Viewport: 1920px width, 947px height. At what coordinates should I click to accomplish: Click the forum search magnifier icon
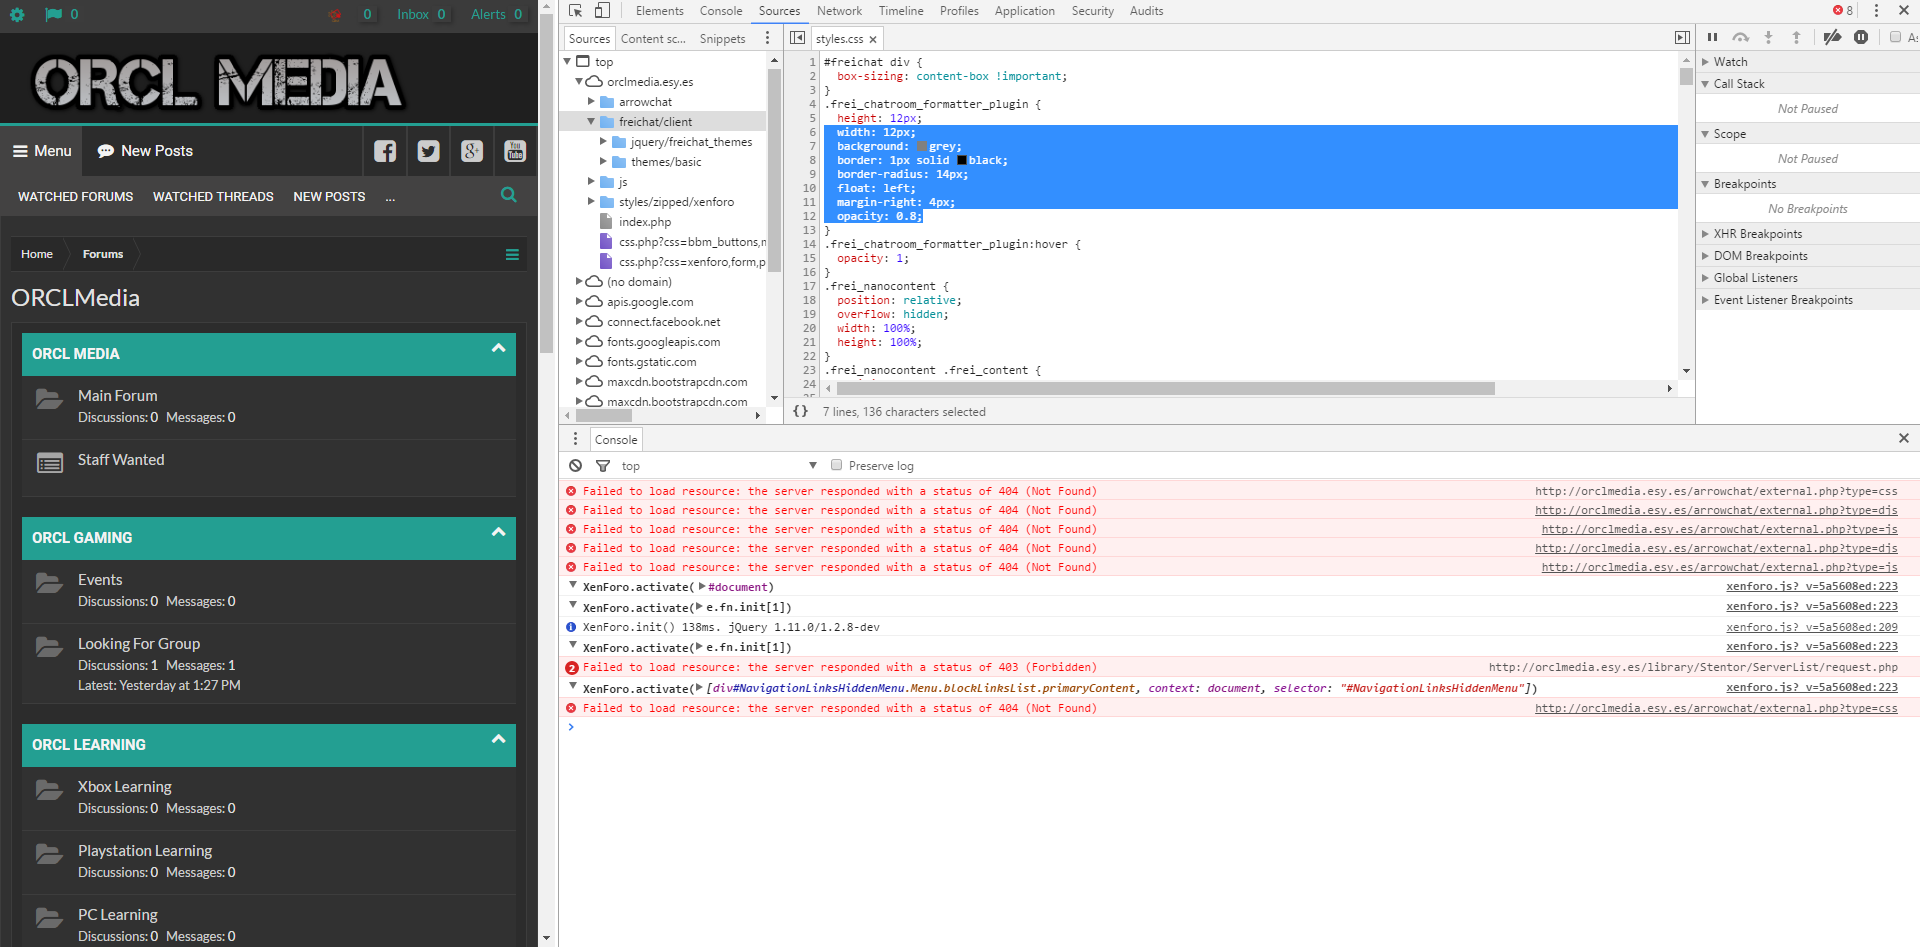509,195
